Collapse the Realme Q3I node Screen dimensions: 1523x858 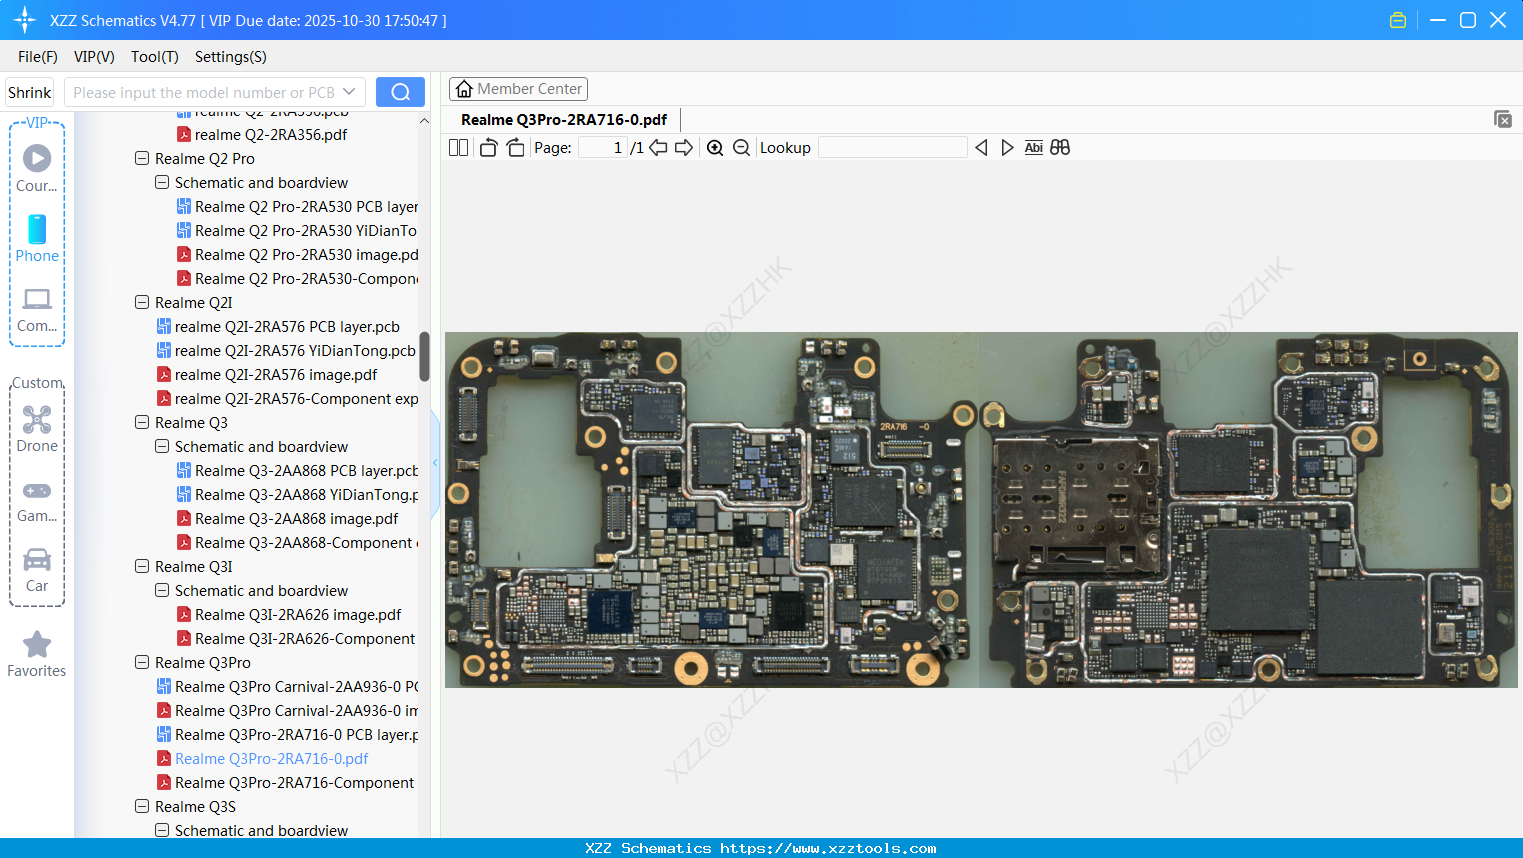[142, 567]
